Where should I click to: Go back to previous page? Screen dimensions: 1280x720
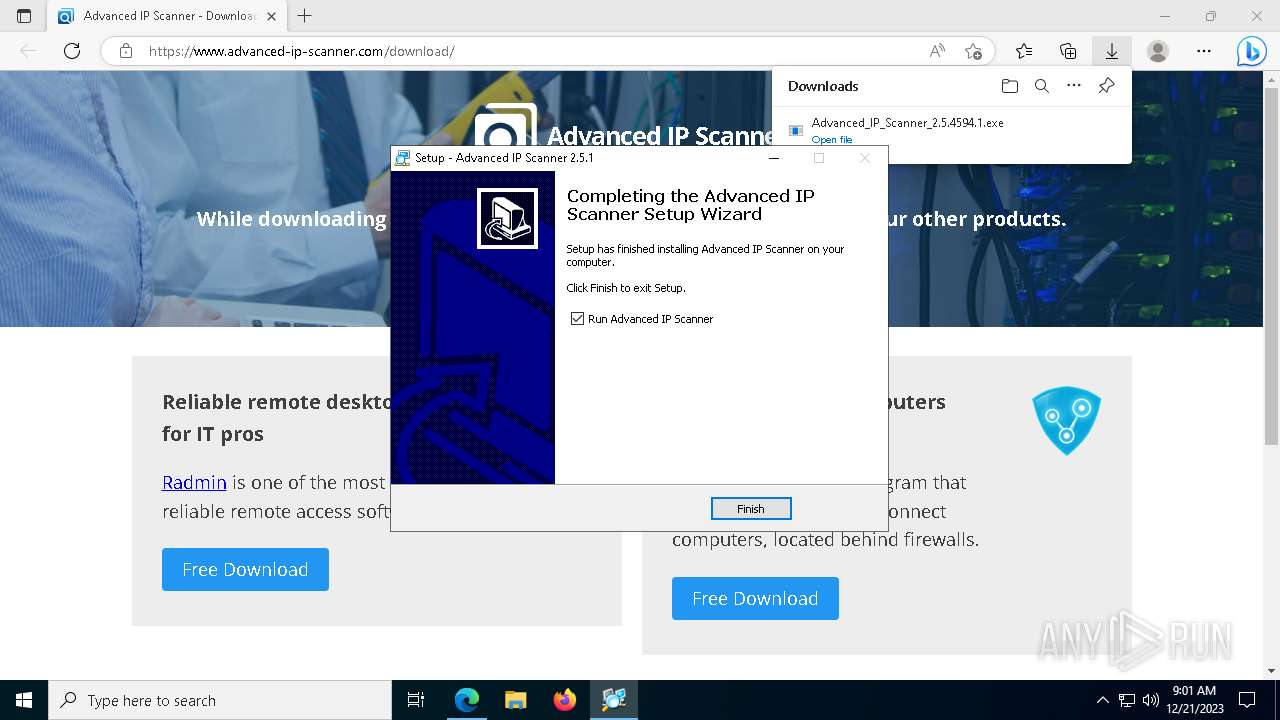(x=28, y=51)
